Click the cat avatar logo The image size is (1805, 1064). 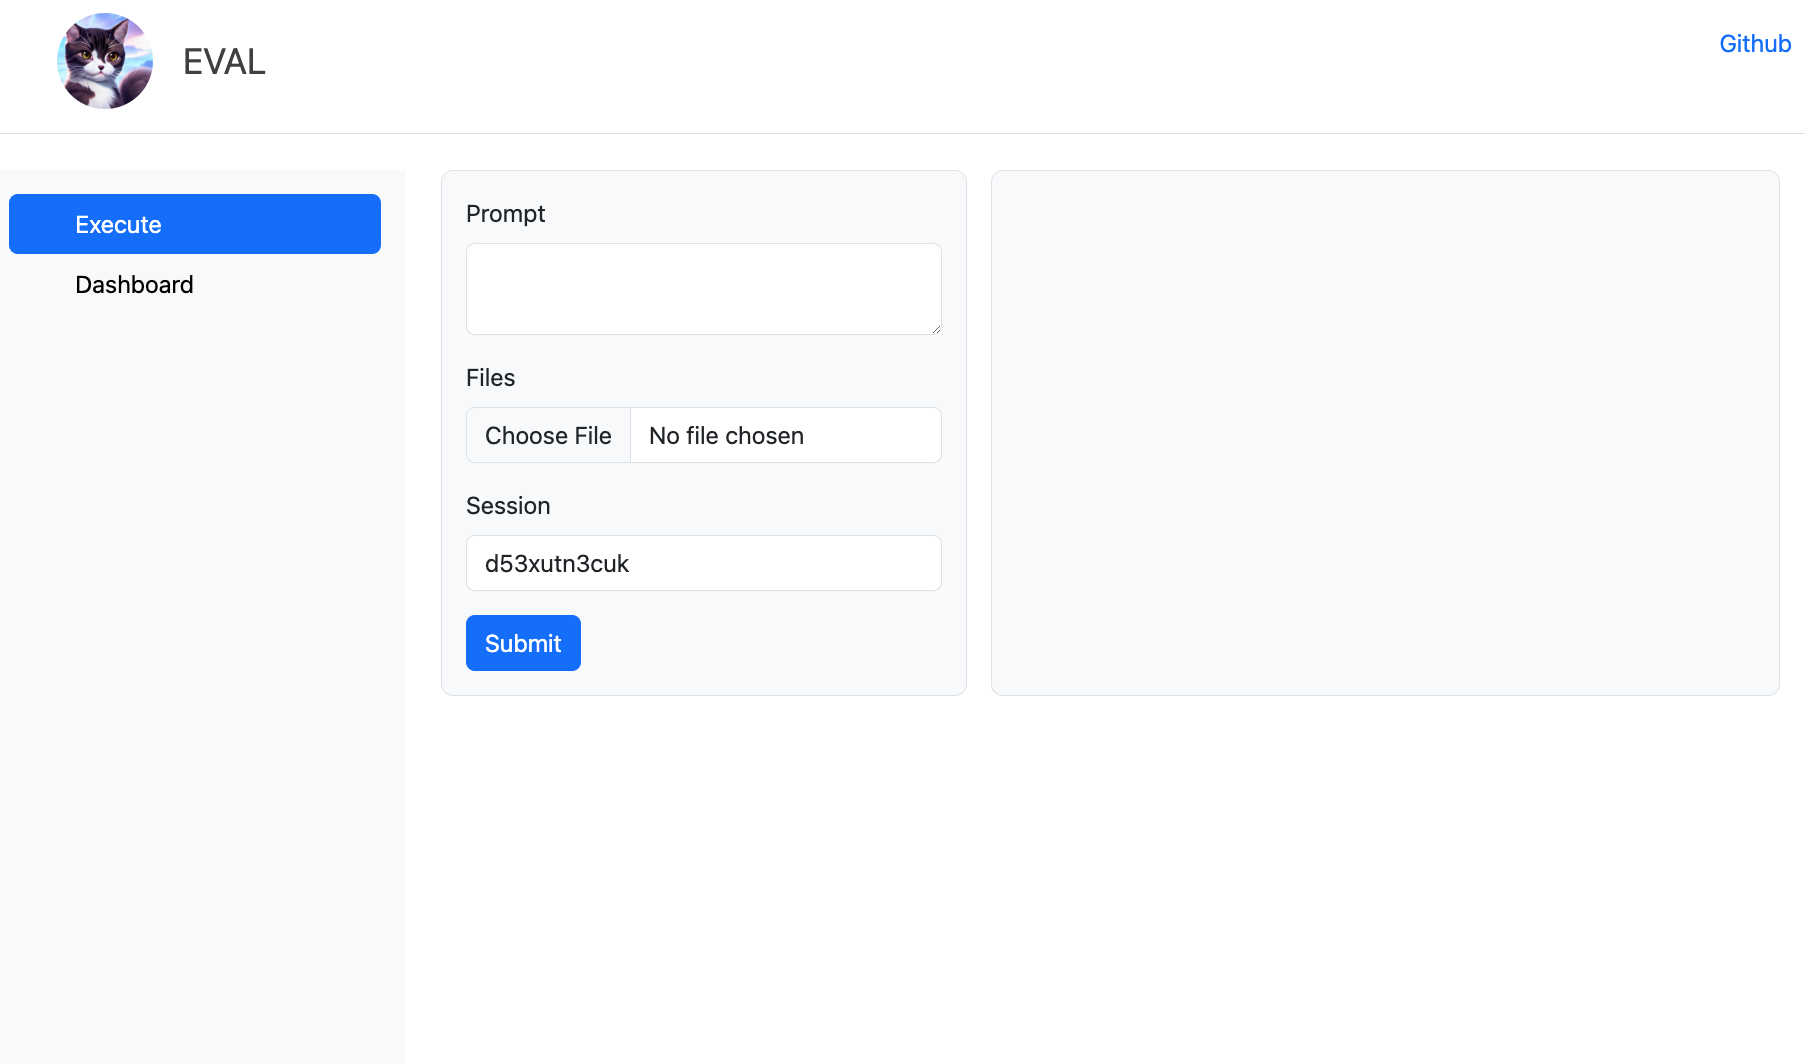[x=104, y=61]
